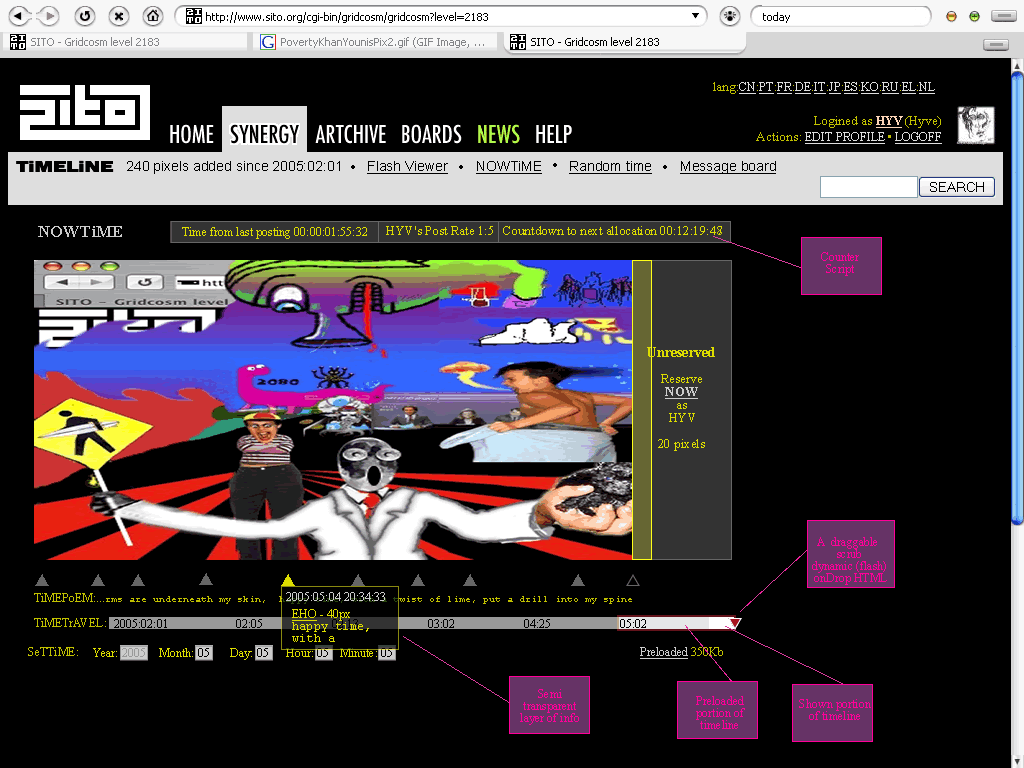
Task: Click the 'Time from last posting' counter
Action: pos(274,232)
